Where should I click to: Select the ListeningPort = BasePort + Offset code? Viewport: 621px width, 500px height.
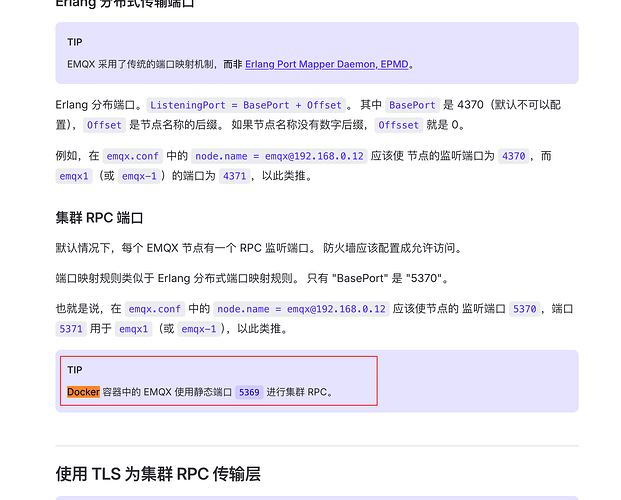(246, 105)
